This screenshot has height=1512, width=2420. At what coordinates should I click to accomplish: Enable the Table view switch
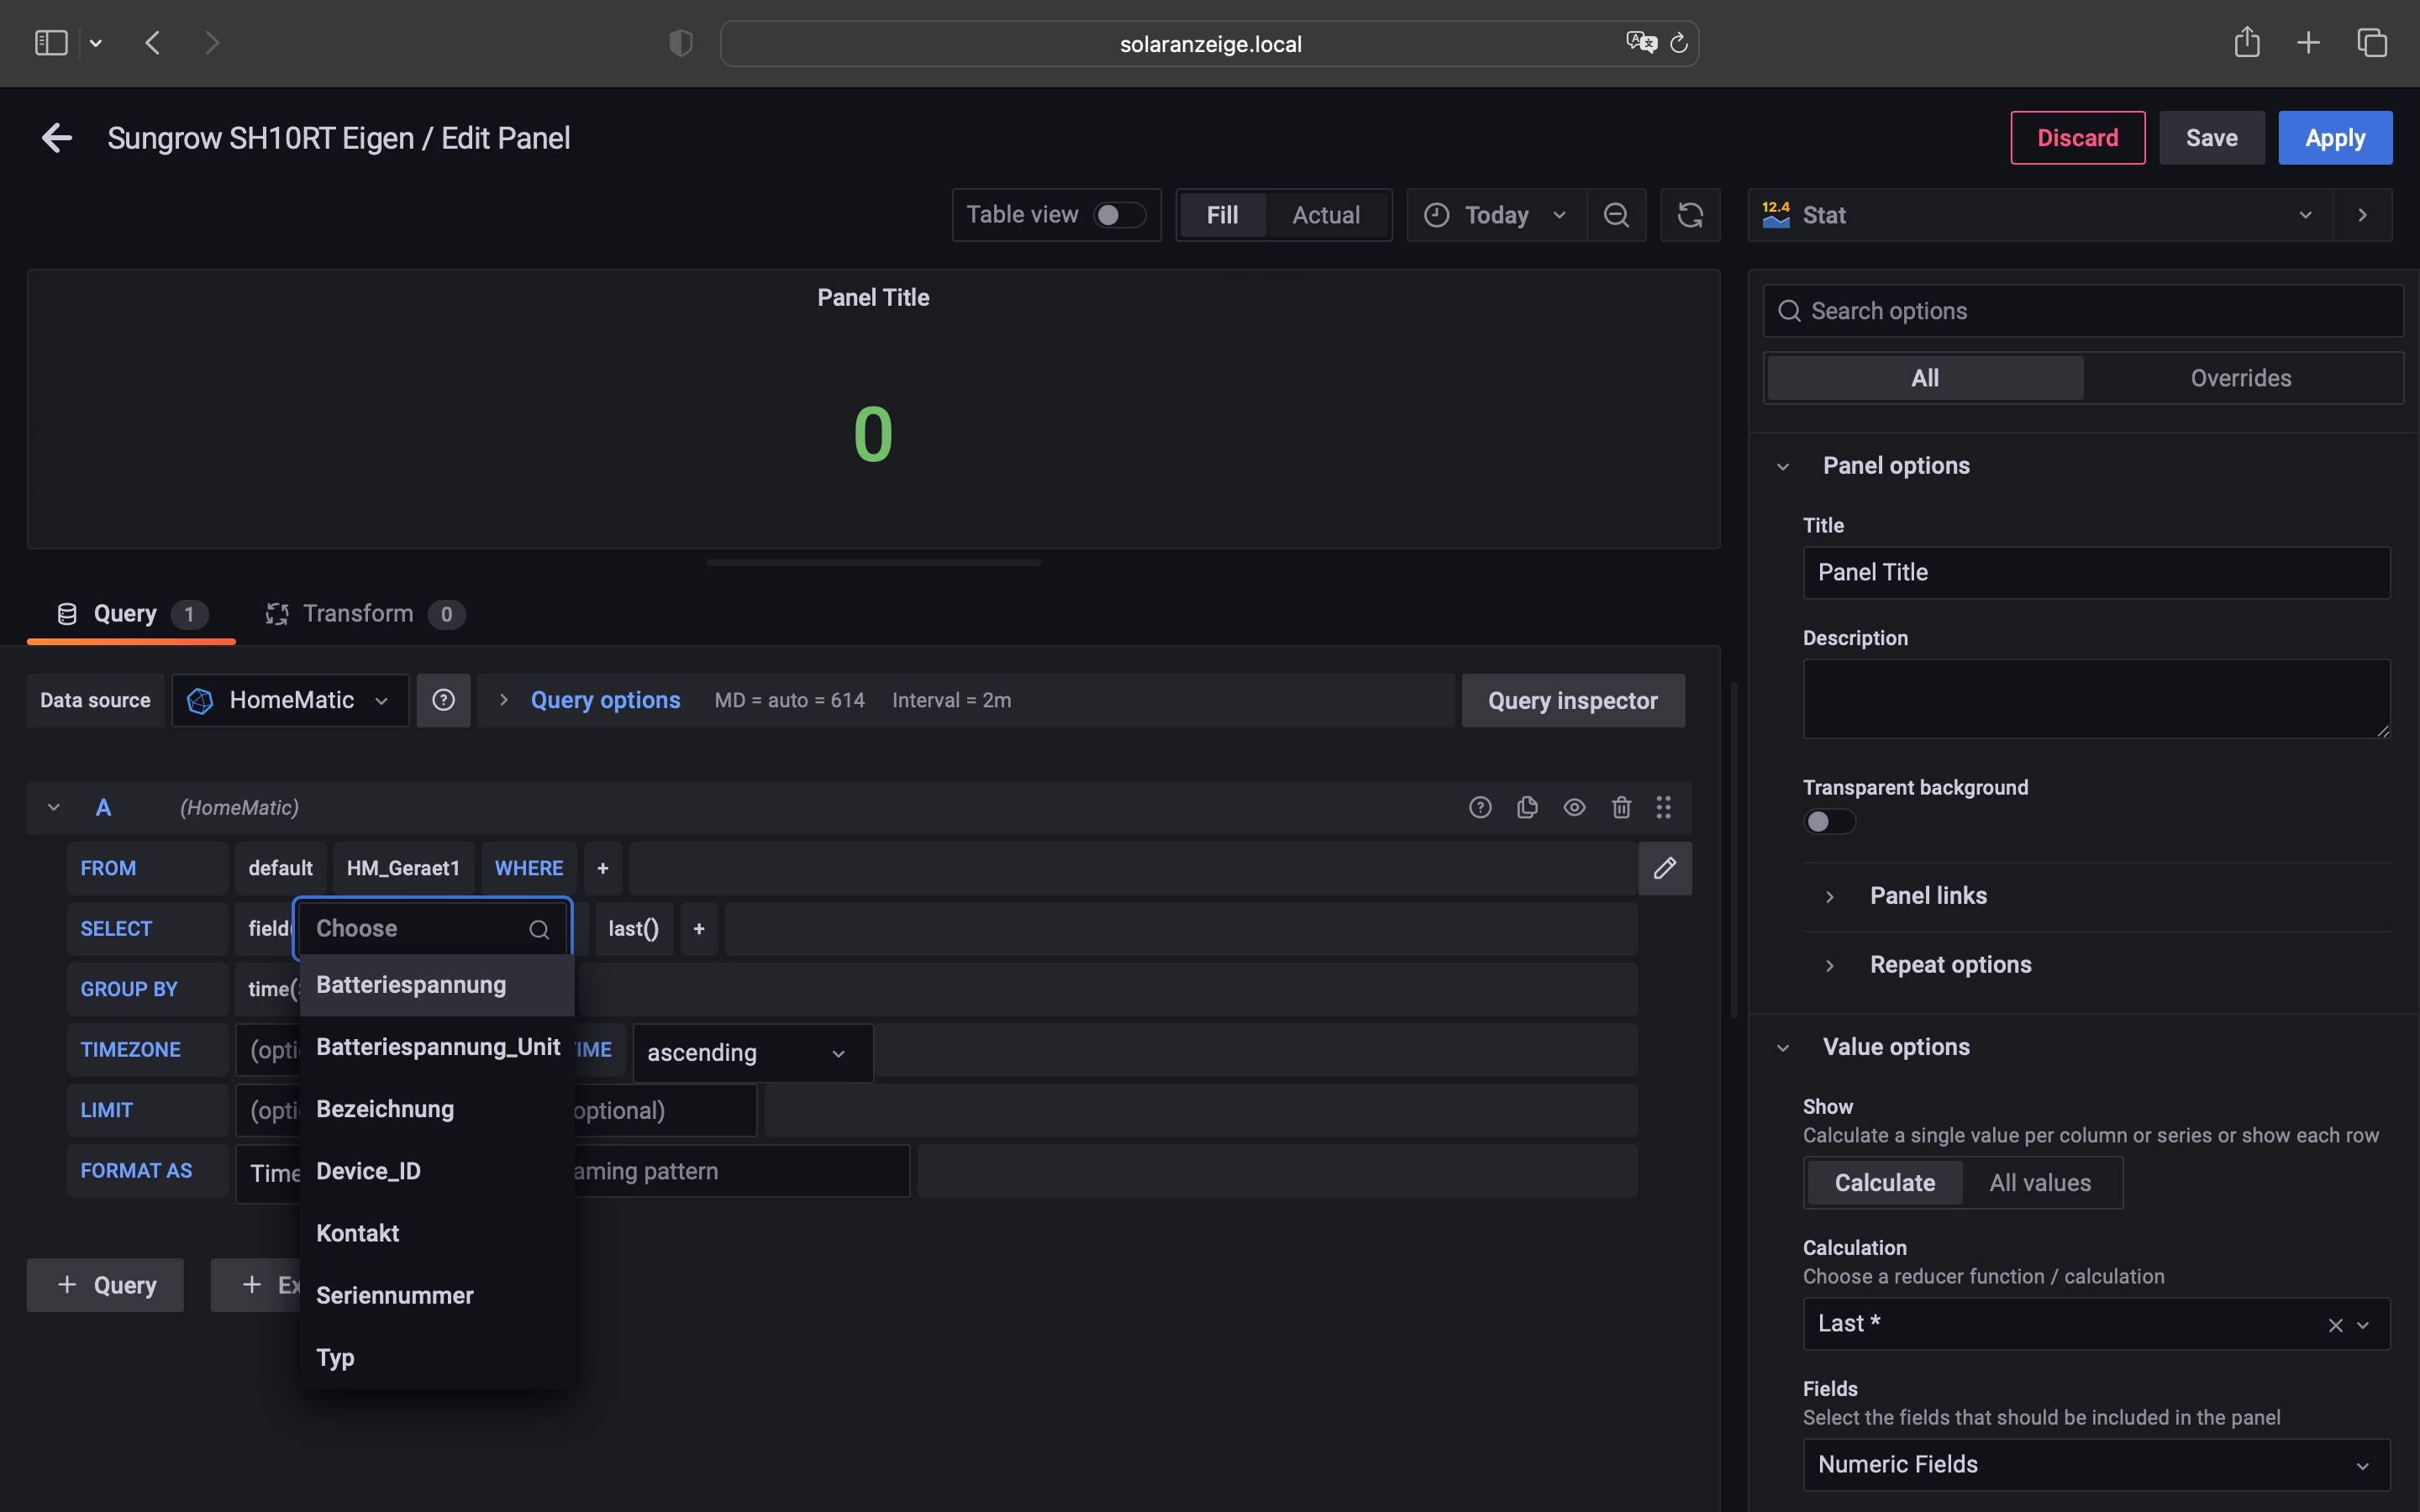pyautogui.click(x=1118, y=215)
